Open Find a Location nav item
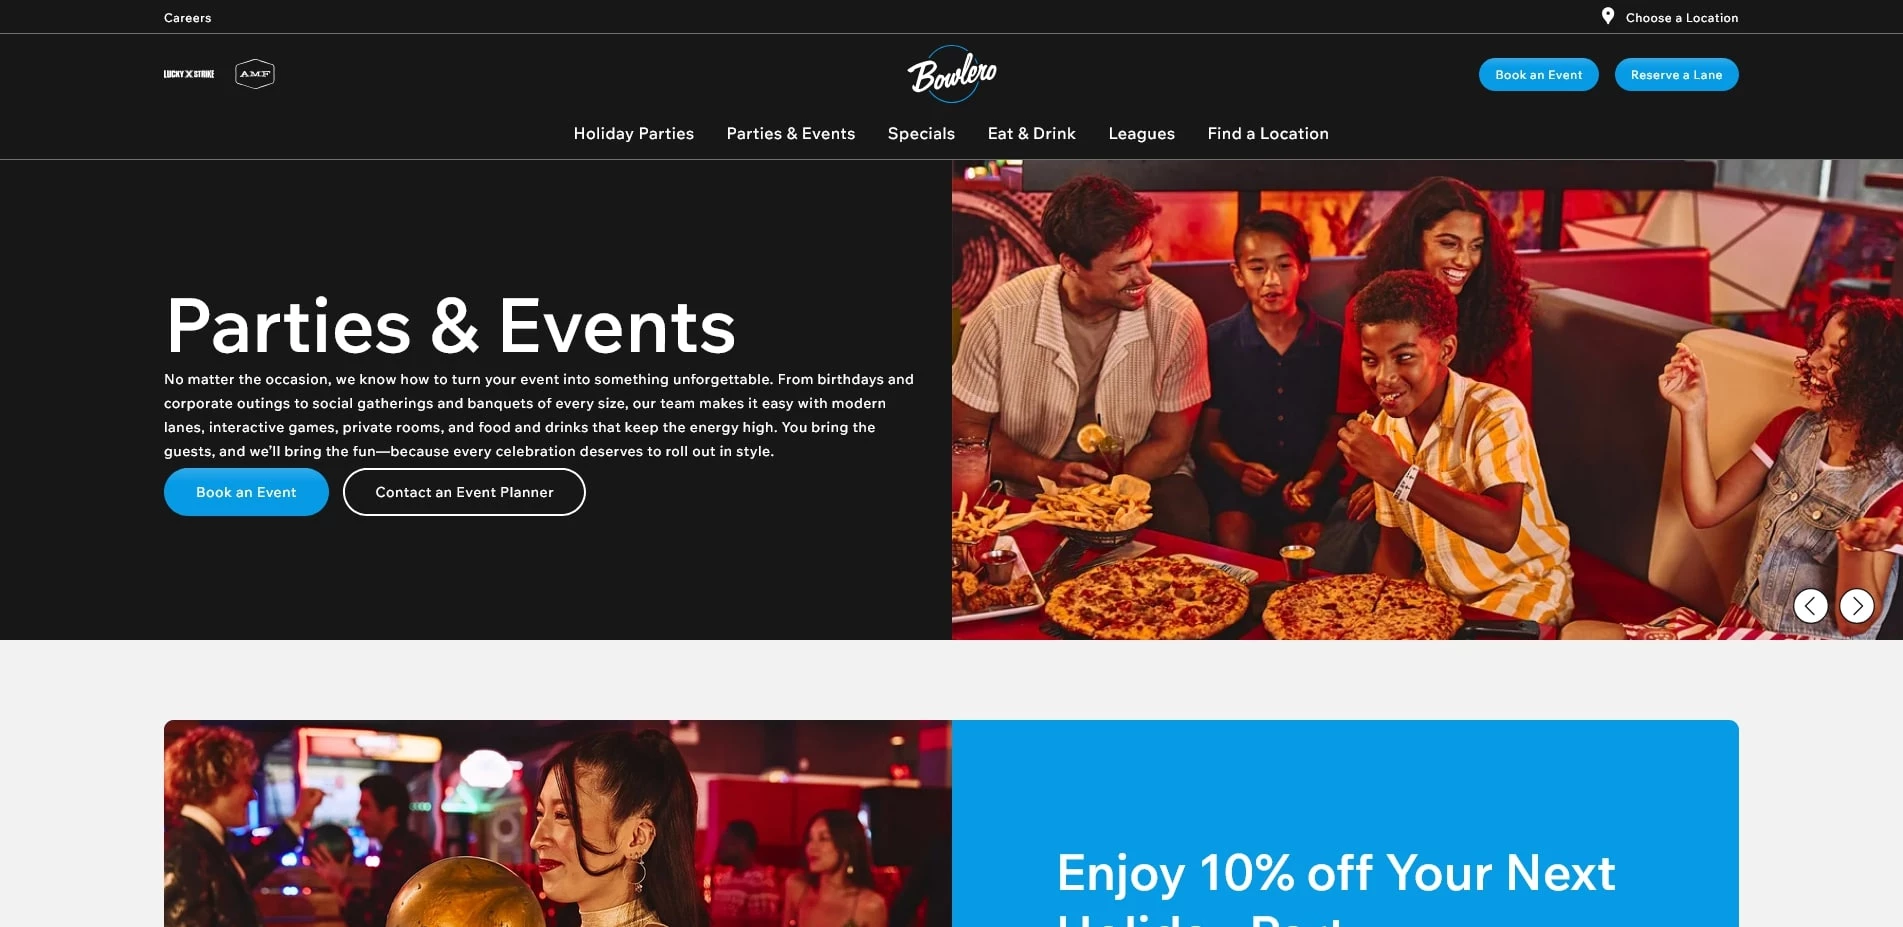The width and height of the screenshot is (1903, 927). click(x=1268, y=133)
